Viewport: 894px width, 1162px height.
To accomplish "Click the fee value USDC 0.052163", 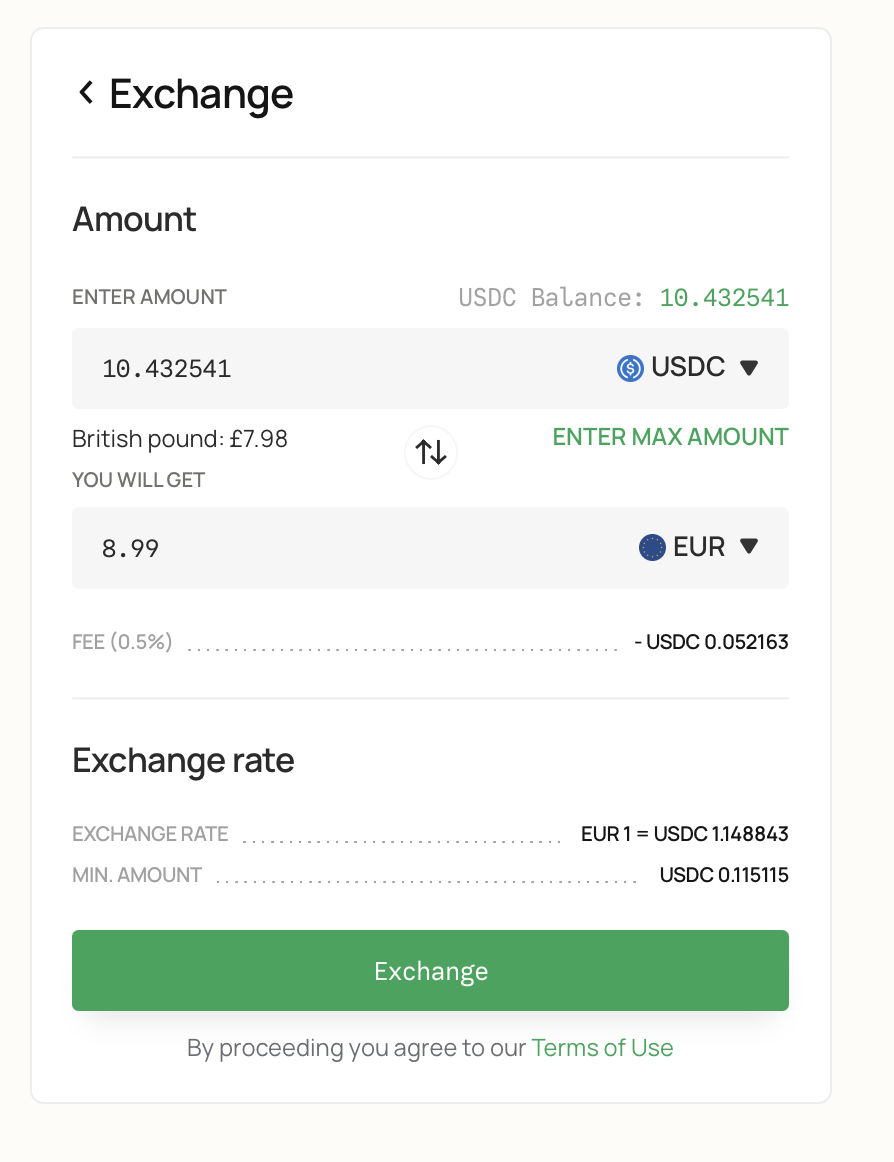I will coord(711,642).
